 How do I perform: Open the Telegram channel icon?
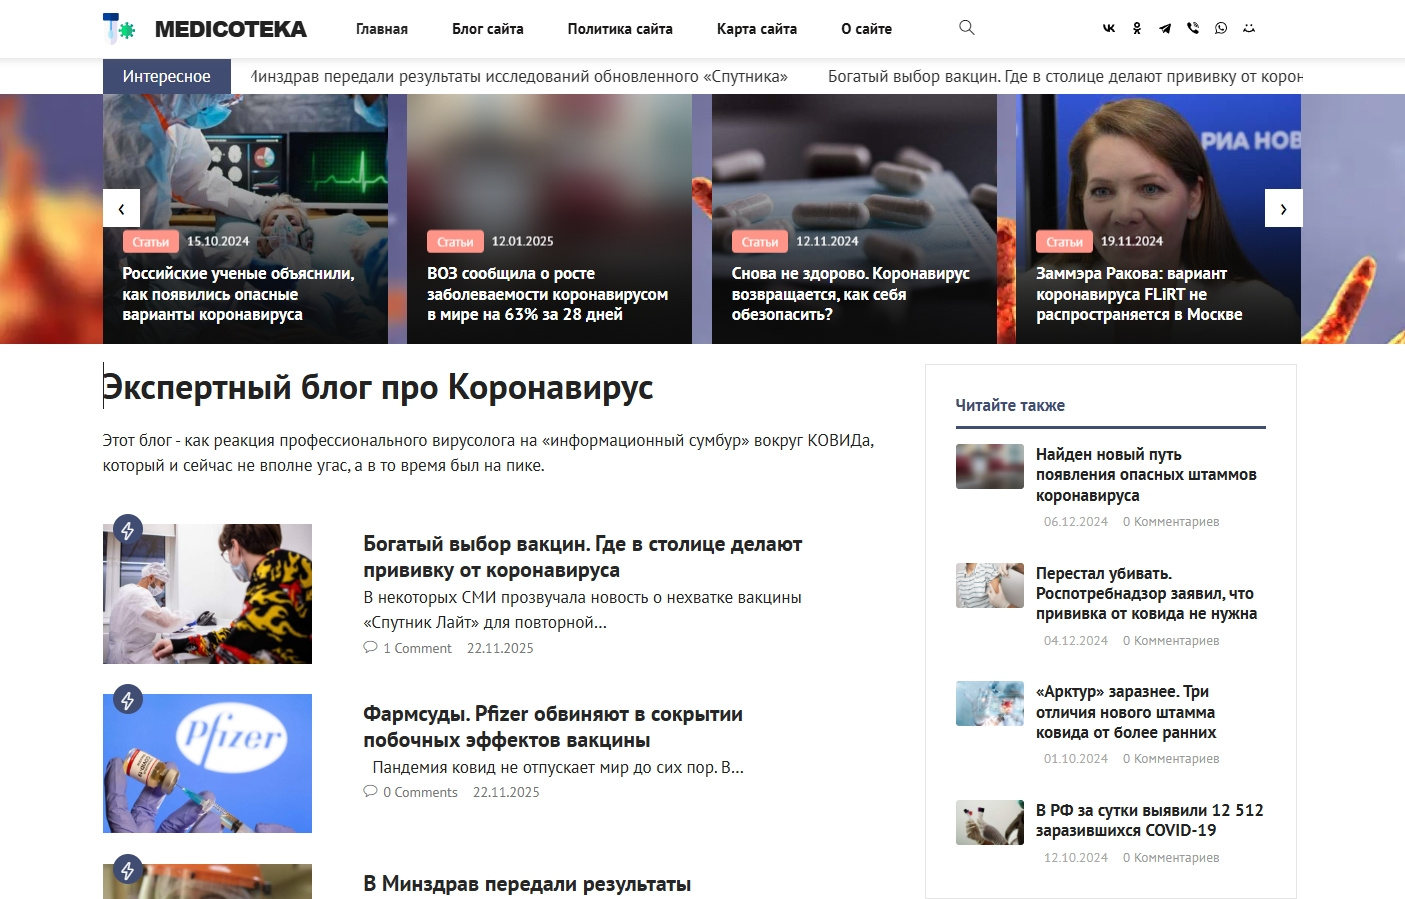[x=1165, y=29]
